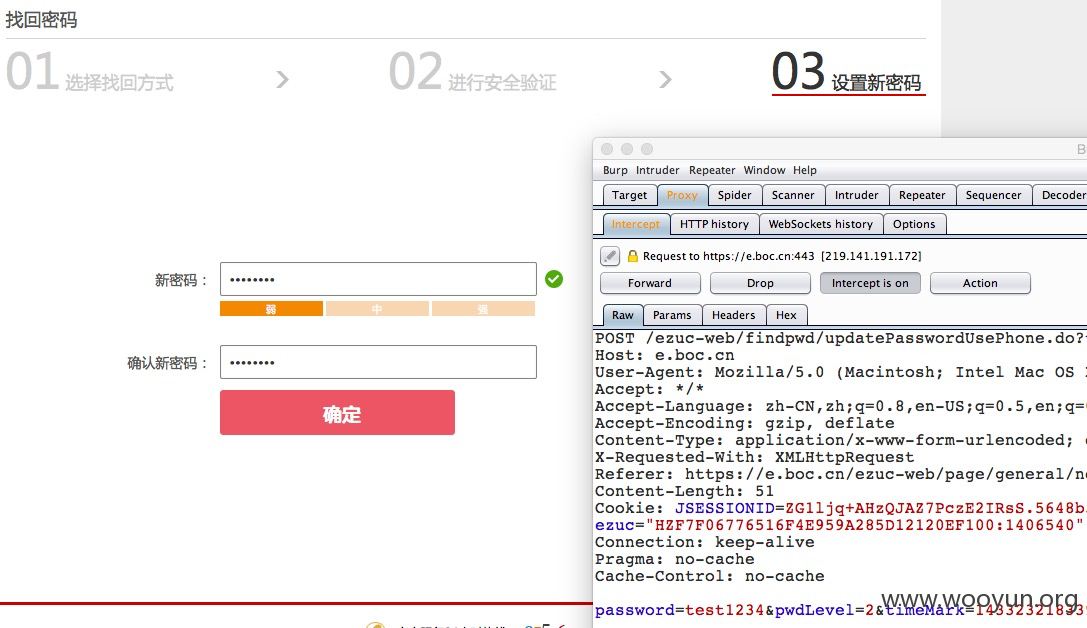Open the Scanner tab
The height and width of the screenshot is (628, 1087).
point(793,195)
